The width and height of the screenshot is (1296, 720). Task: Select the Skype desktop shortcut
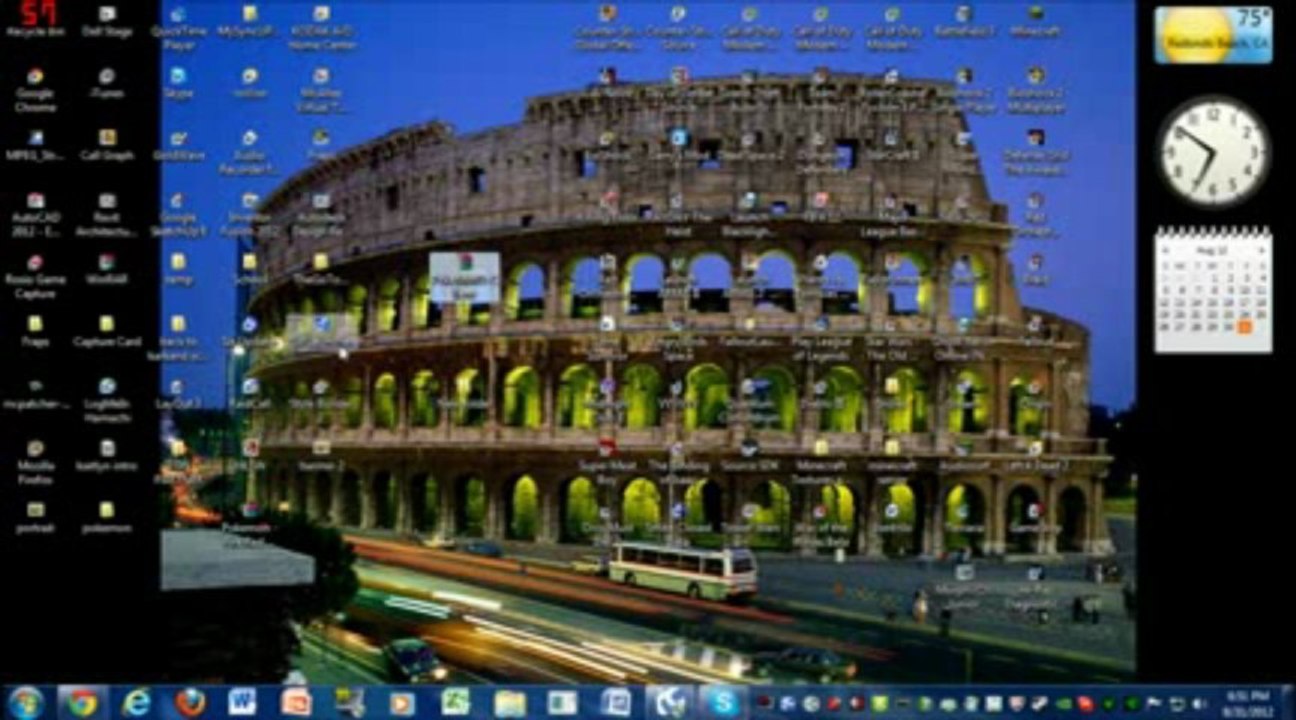point(178,83)
